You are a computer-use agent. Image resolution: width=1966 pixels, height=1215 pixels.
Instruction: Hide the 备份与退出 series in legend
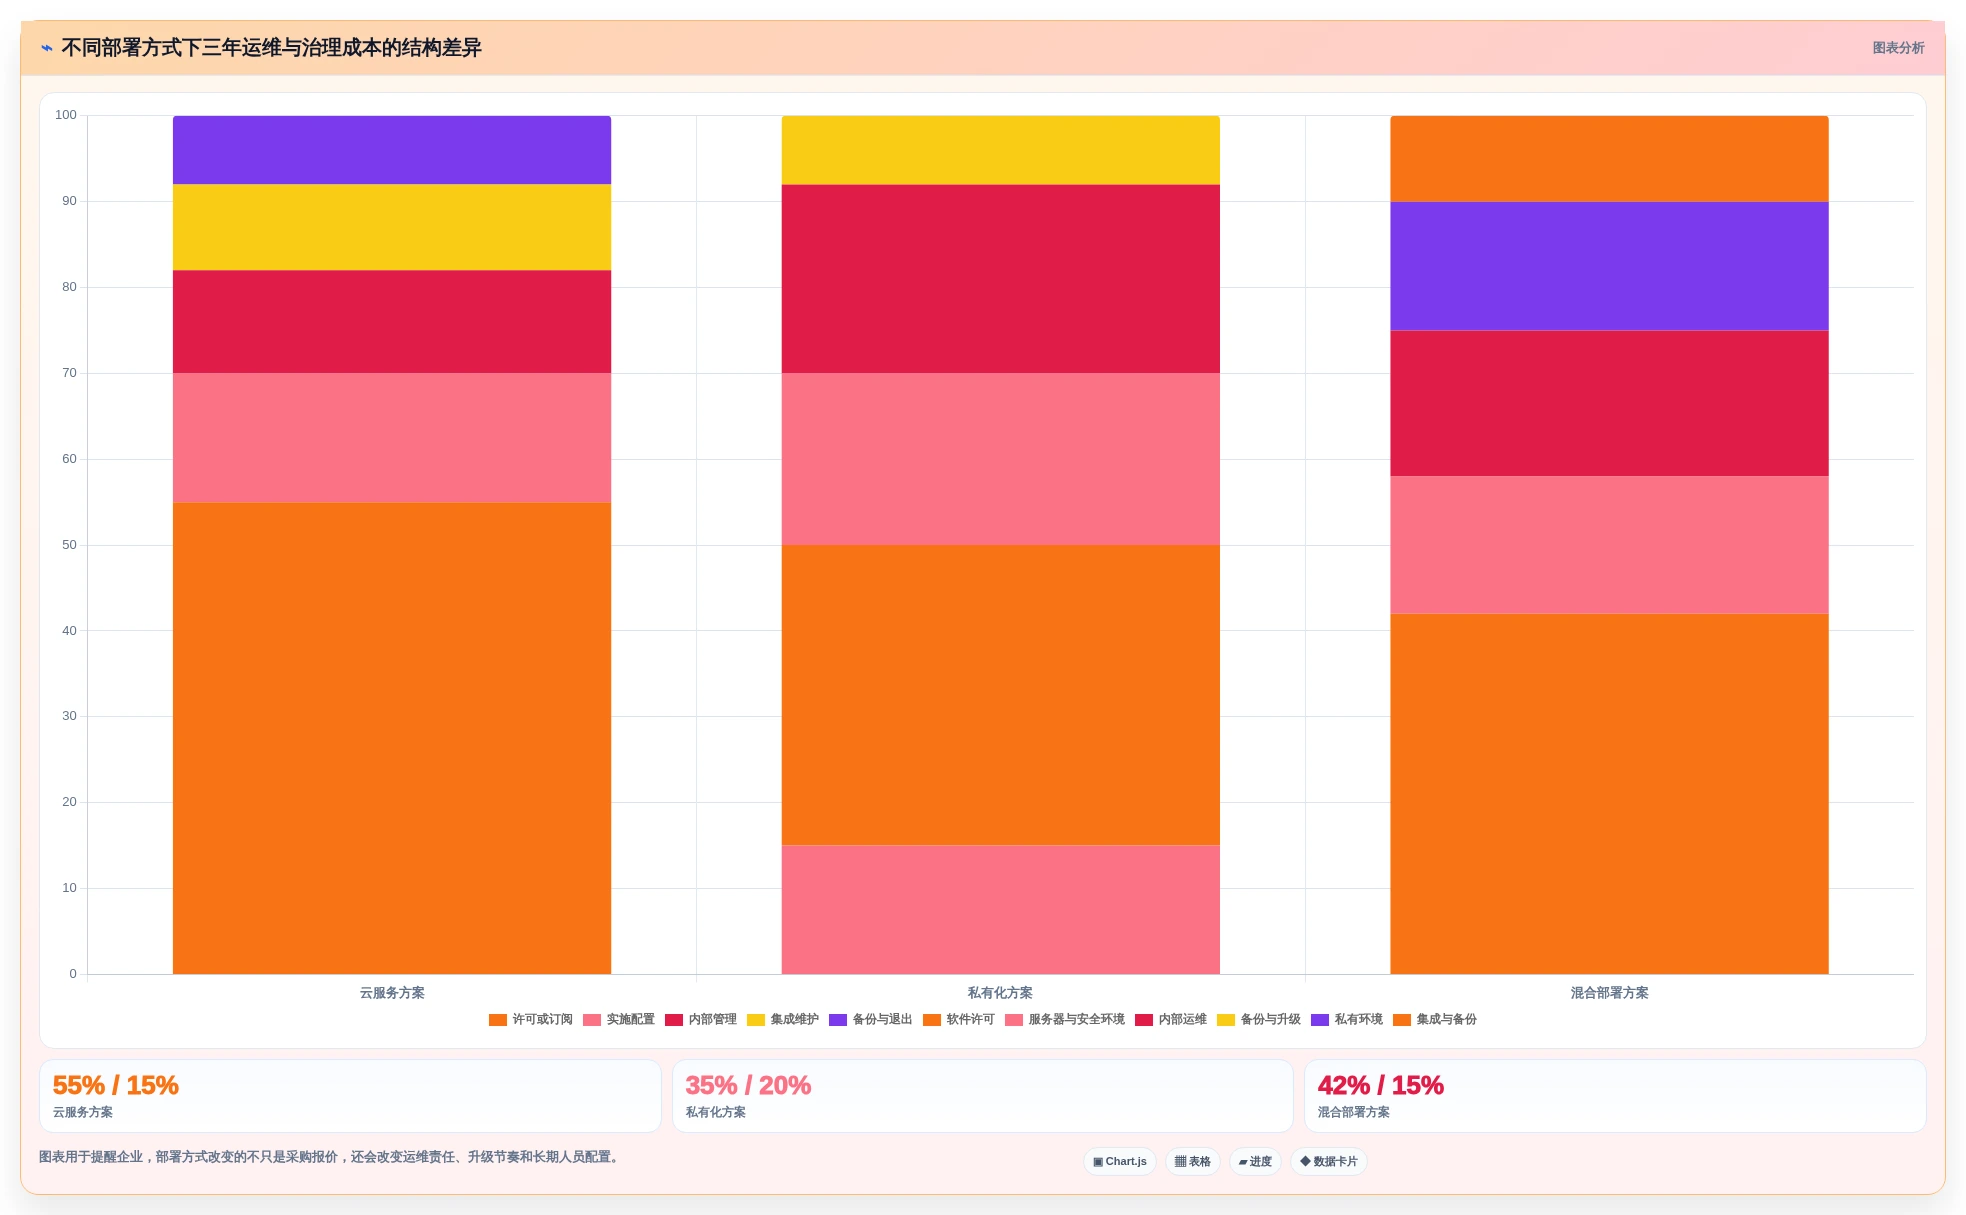coord(870,1020)
